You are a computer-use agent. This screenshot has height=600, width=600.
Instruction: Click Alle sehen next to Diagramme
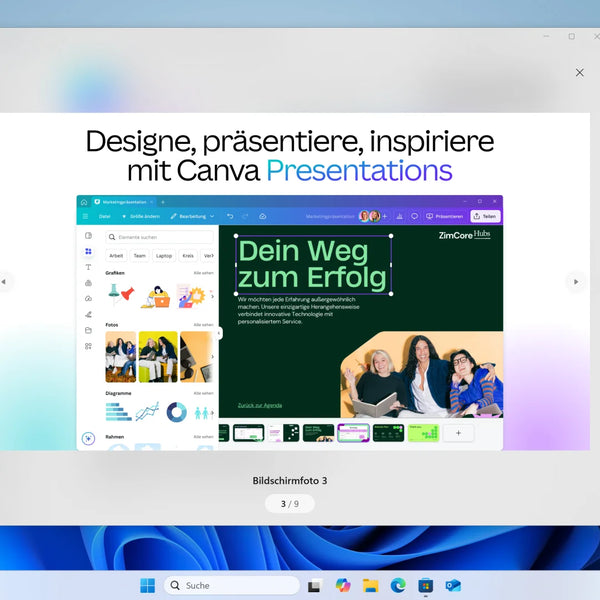(x=204, y=393)
